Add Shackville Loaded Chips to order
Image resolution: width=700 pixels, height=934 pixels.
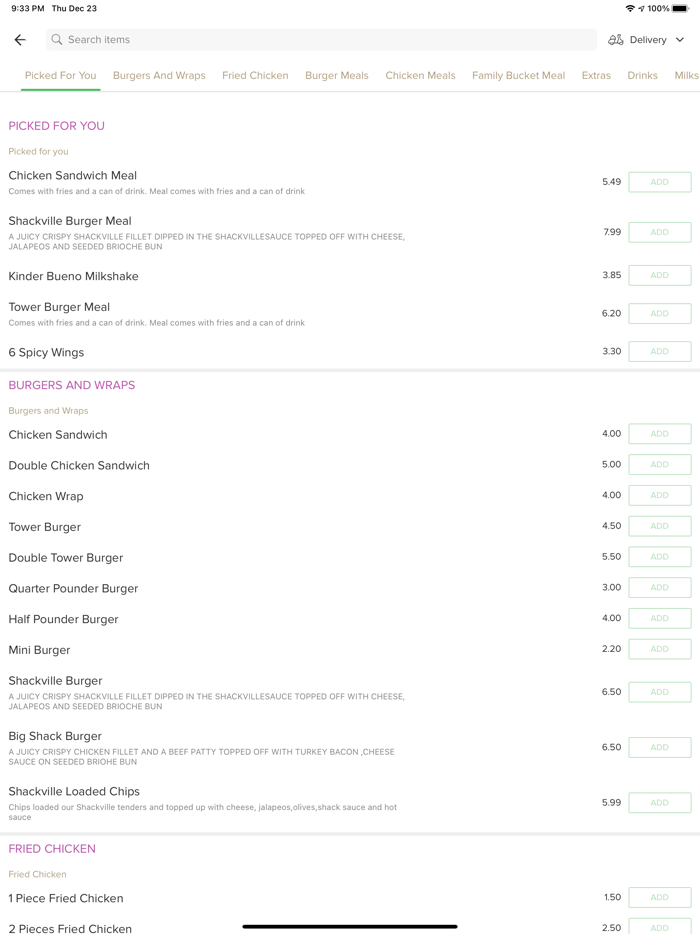coord(659,802)
